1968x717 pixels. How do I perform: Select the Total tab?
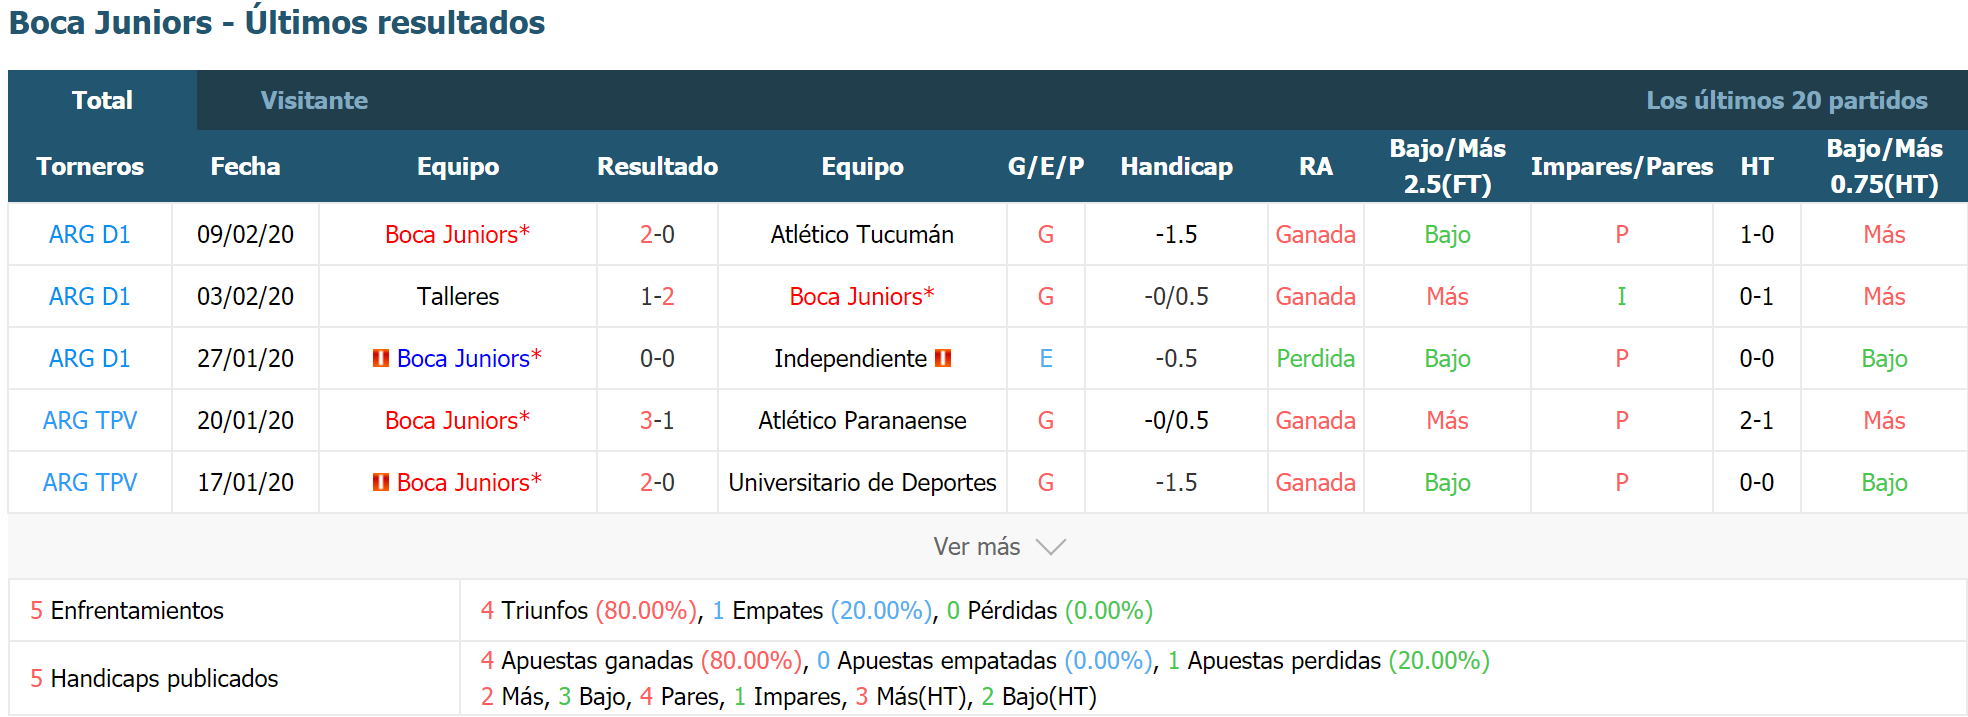[102, 100]
